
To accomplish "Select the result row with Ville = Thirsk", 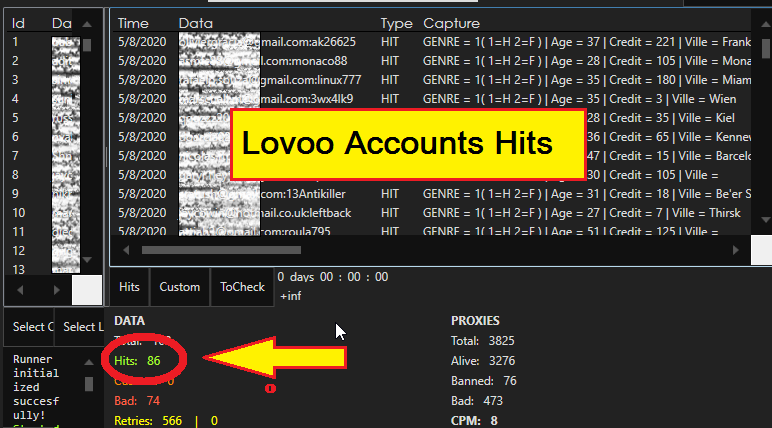I will [x=432, y=213].
